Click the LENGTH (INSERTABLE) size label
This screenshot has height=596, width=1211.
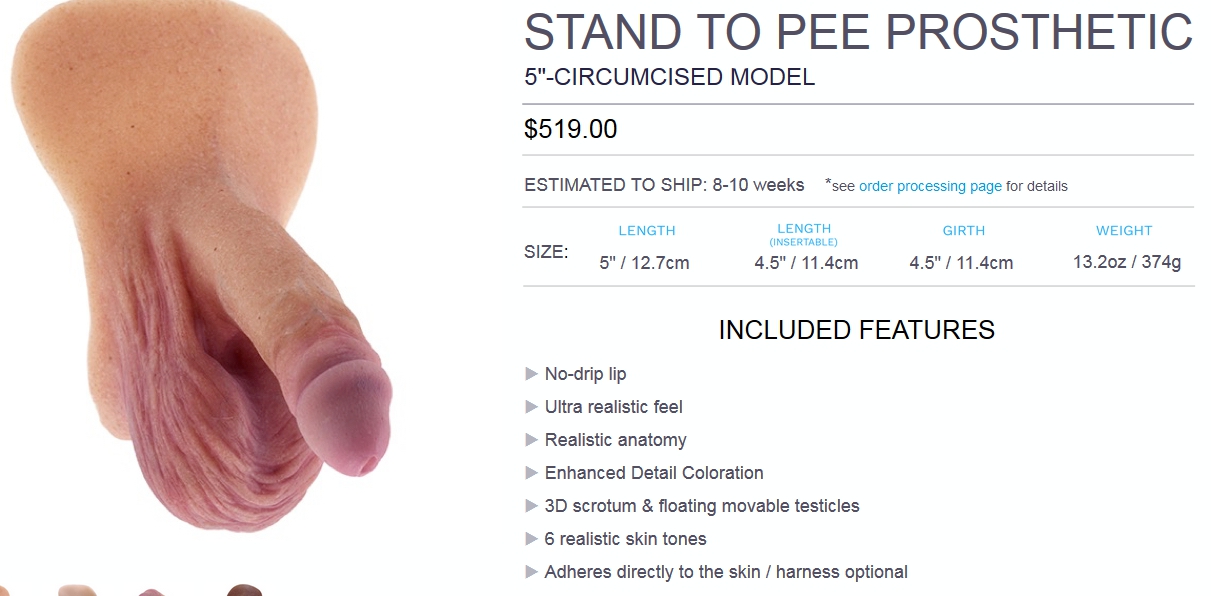click(x=804, y=235)
